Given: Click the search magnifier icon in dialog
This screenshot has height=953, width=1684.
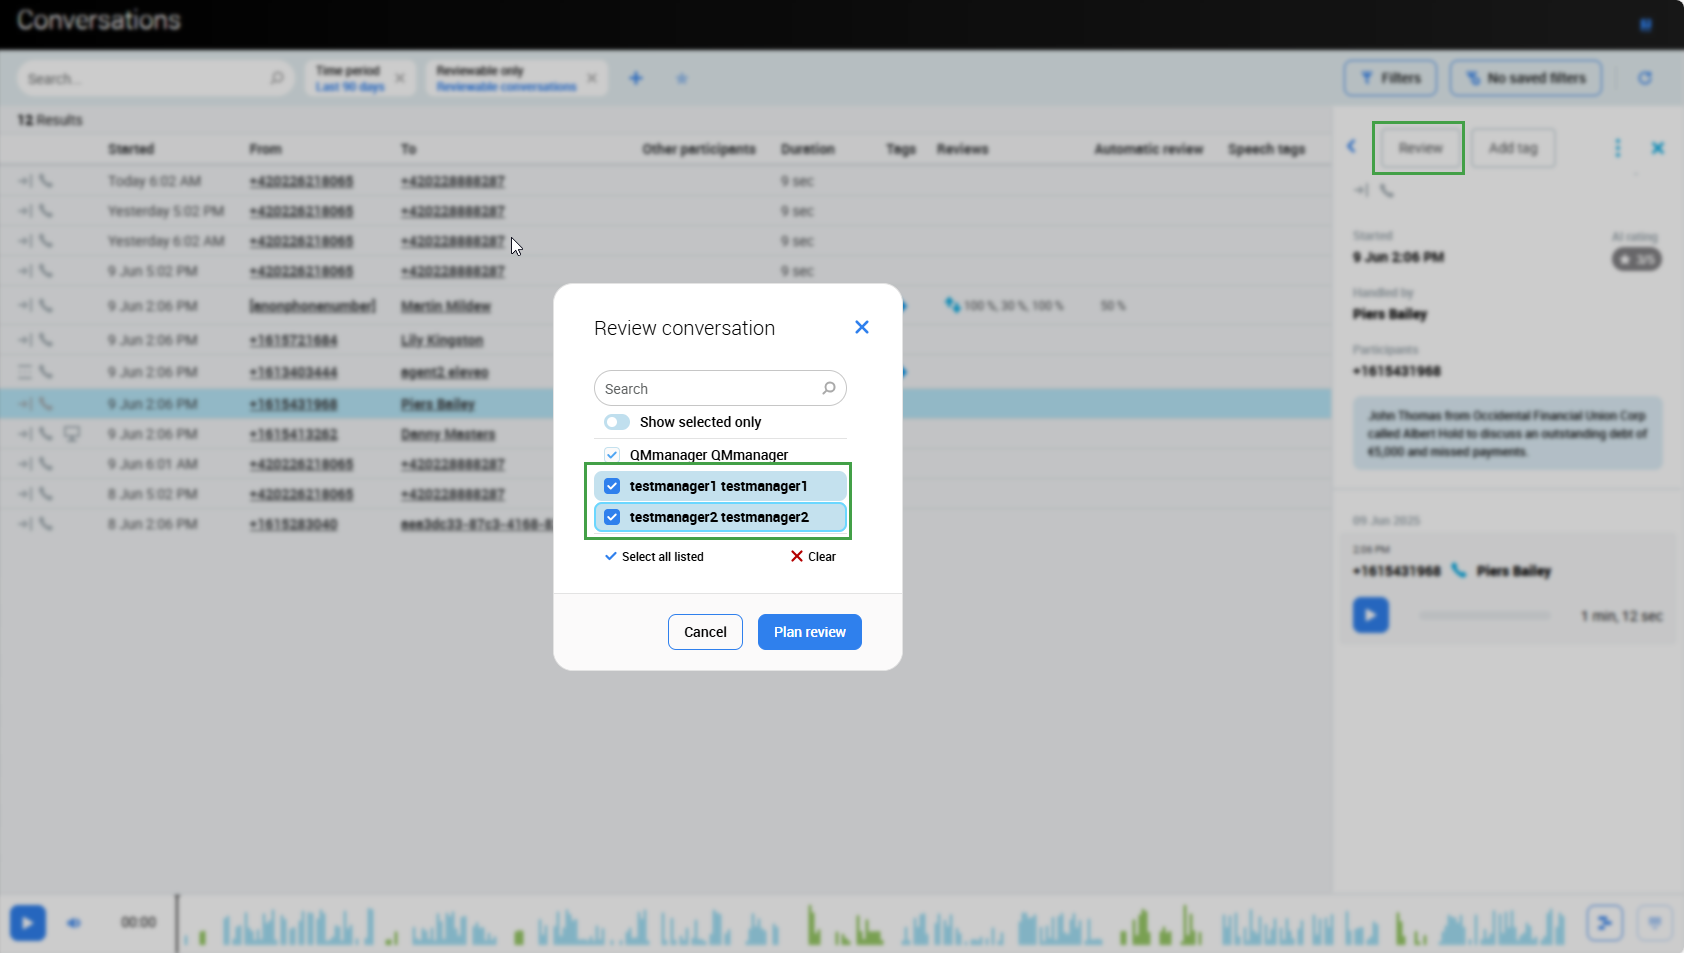Looking at the screenshot, I should click(x=829, y=388).
